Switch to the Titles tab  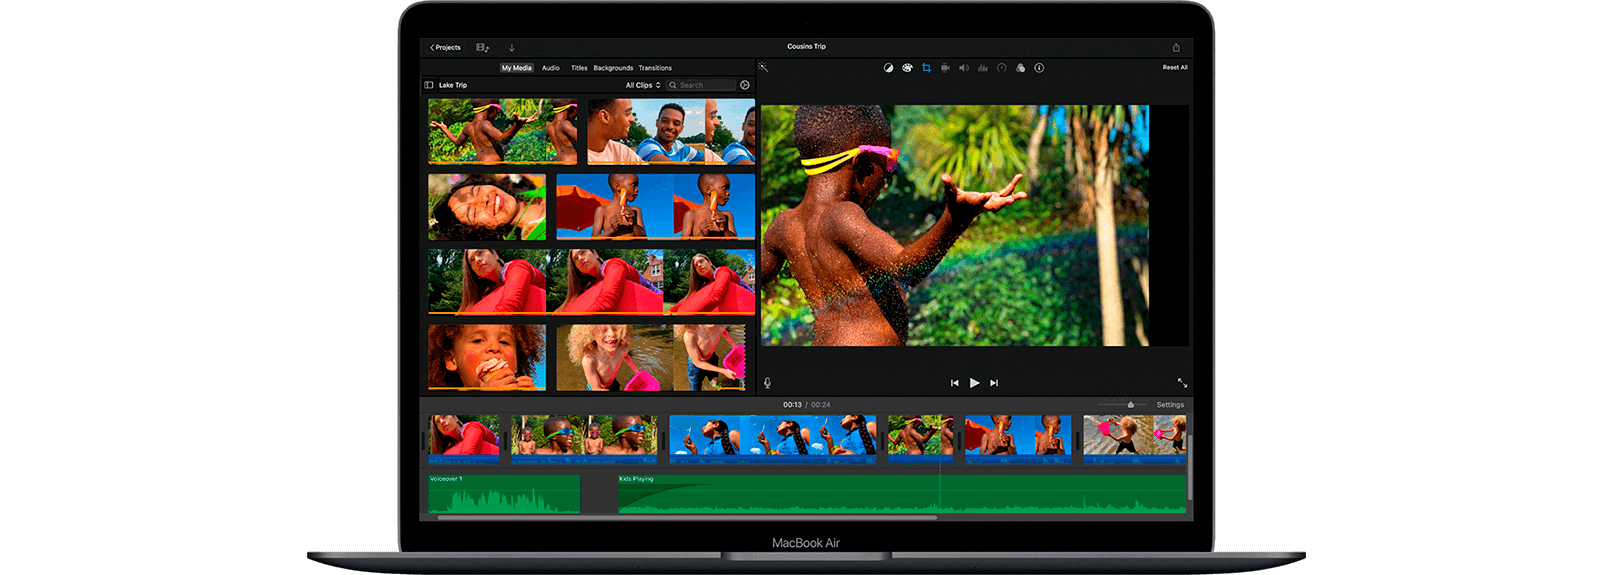click(x=579, y=68)
